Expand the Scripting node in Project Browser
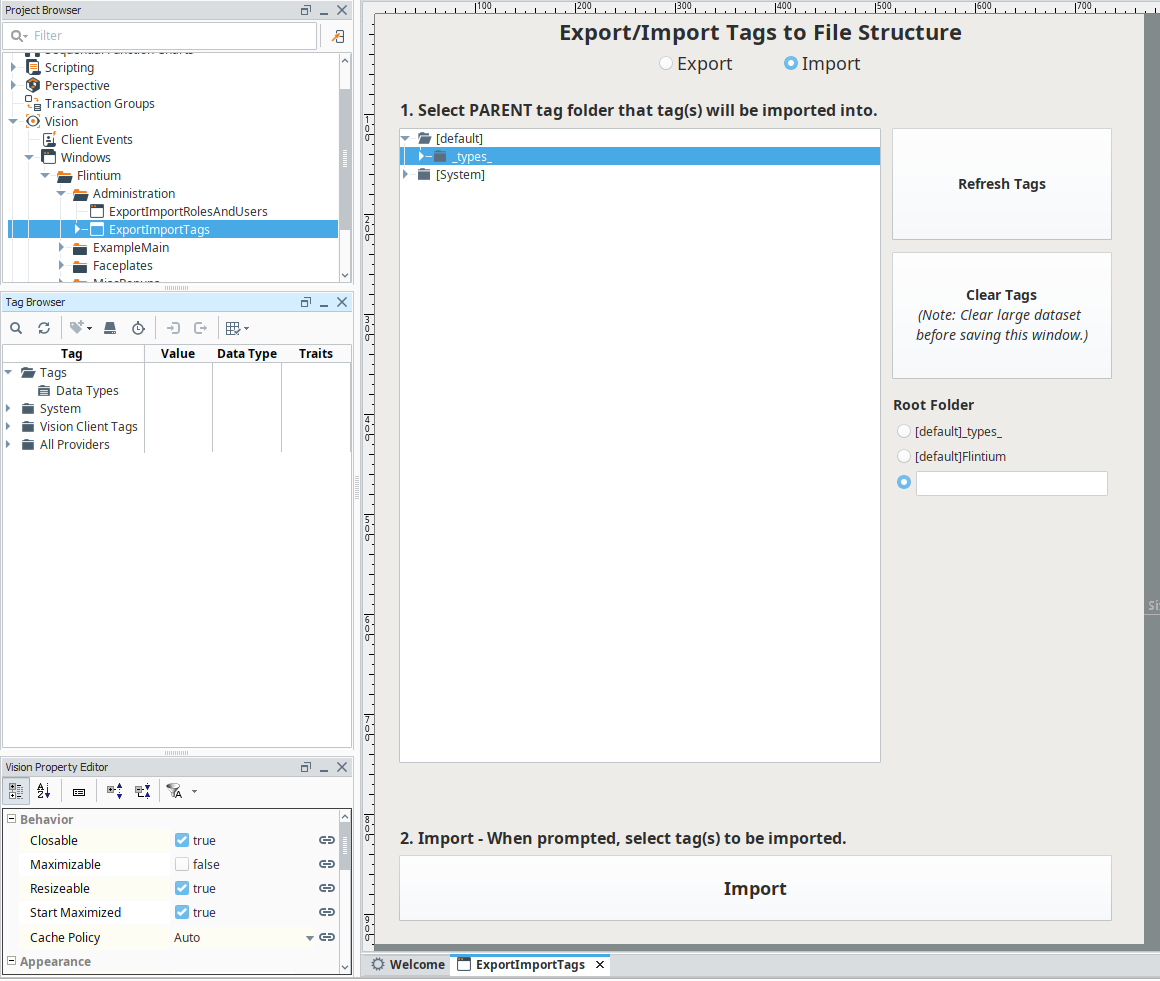1160x981 pixels. tap(13, 67)
